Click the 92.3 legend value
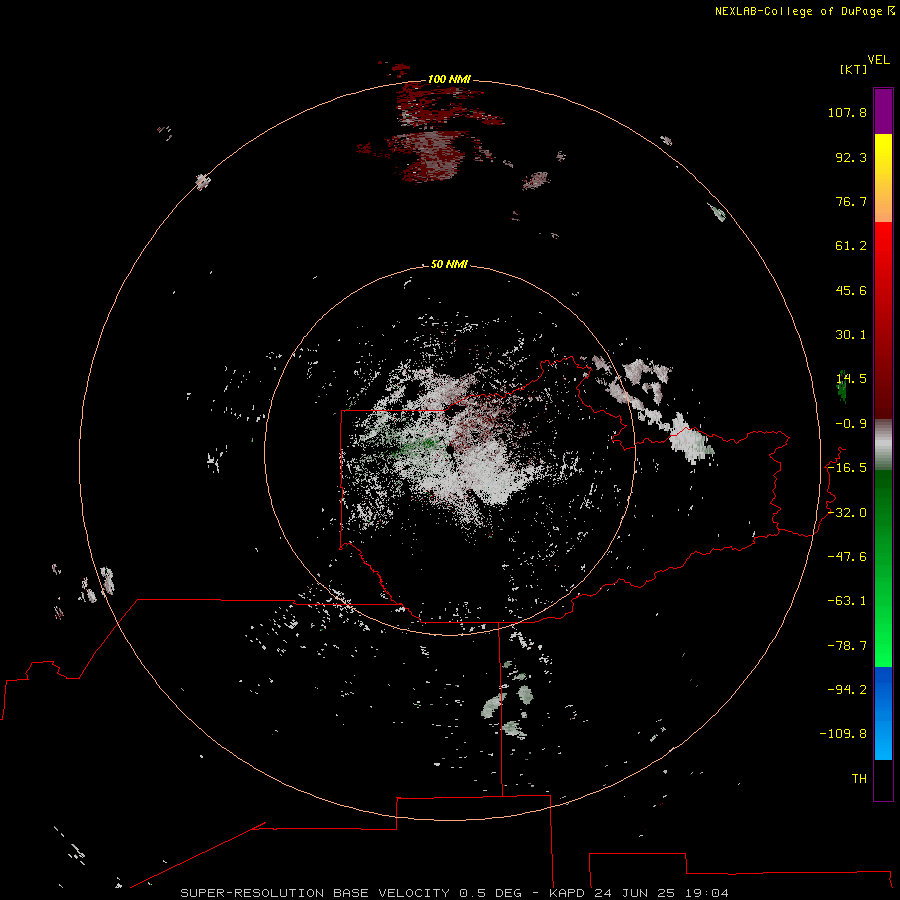The height and width of the screenshot is (900, 900). click(851, 157)
